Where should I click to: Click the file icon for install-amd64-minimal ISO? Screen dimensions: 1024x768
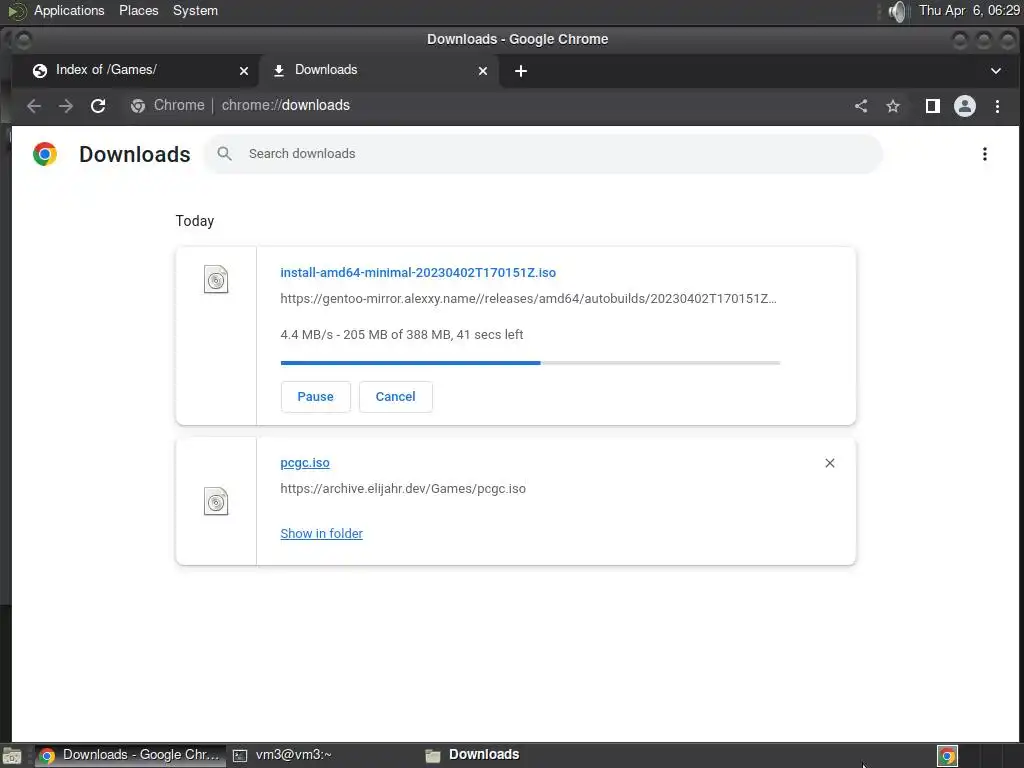216,280
